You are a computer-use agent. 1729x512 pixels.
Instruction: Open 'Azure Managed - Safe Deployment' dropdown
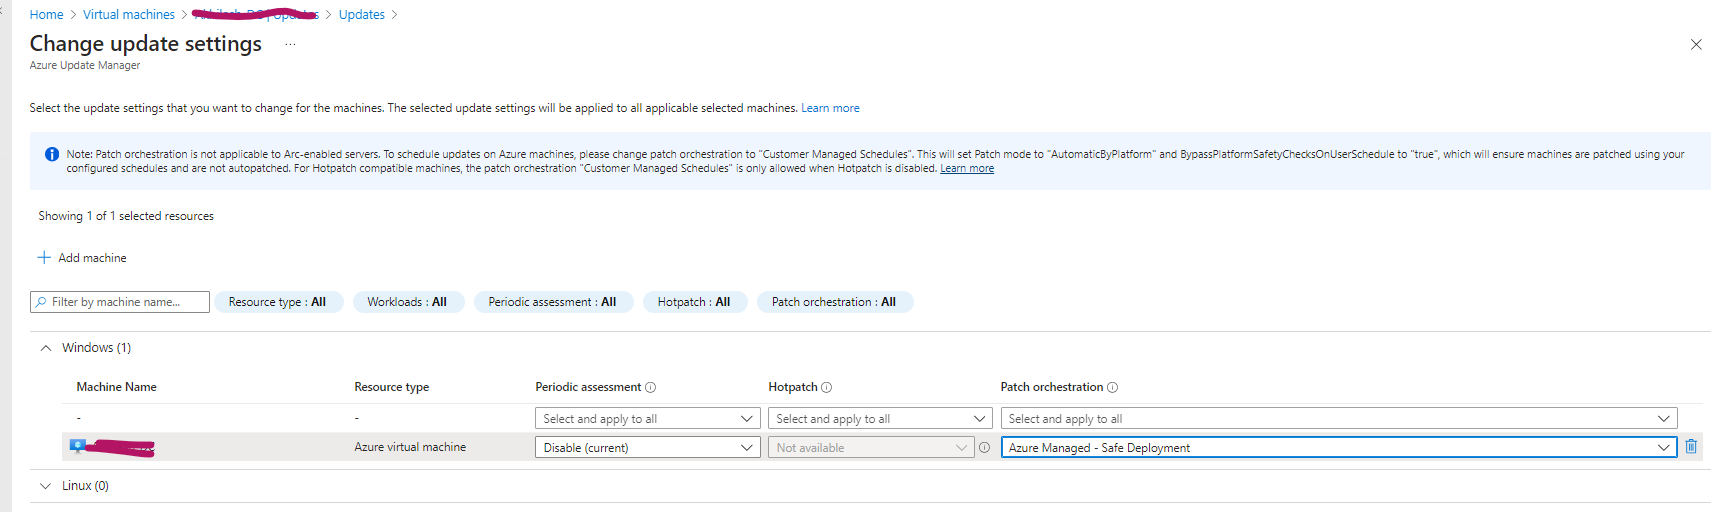(x=1339, y=447)
